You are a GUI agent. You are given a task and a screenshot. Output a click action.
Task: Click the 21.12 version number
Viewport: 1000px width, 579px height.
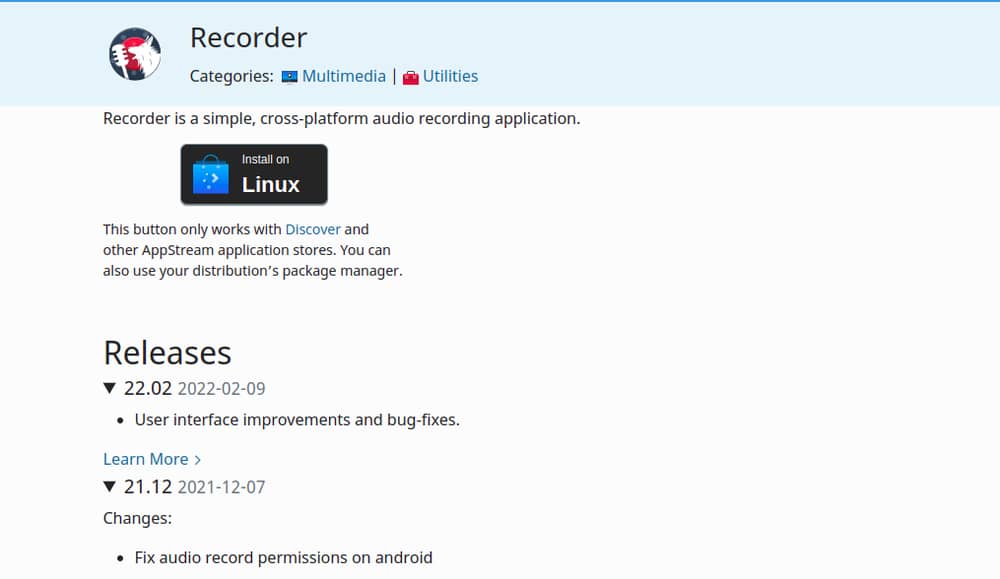click(x=148, y=487)
